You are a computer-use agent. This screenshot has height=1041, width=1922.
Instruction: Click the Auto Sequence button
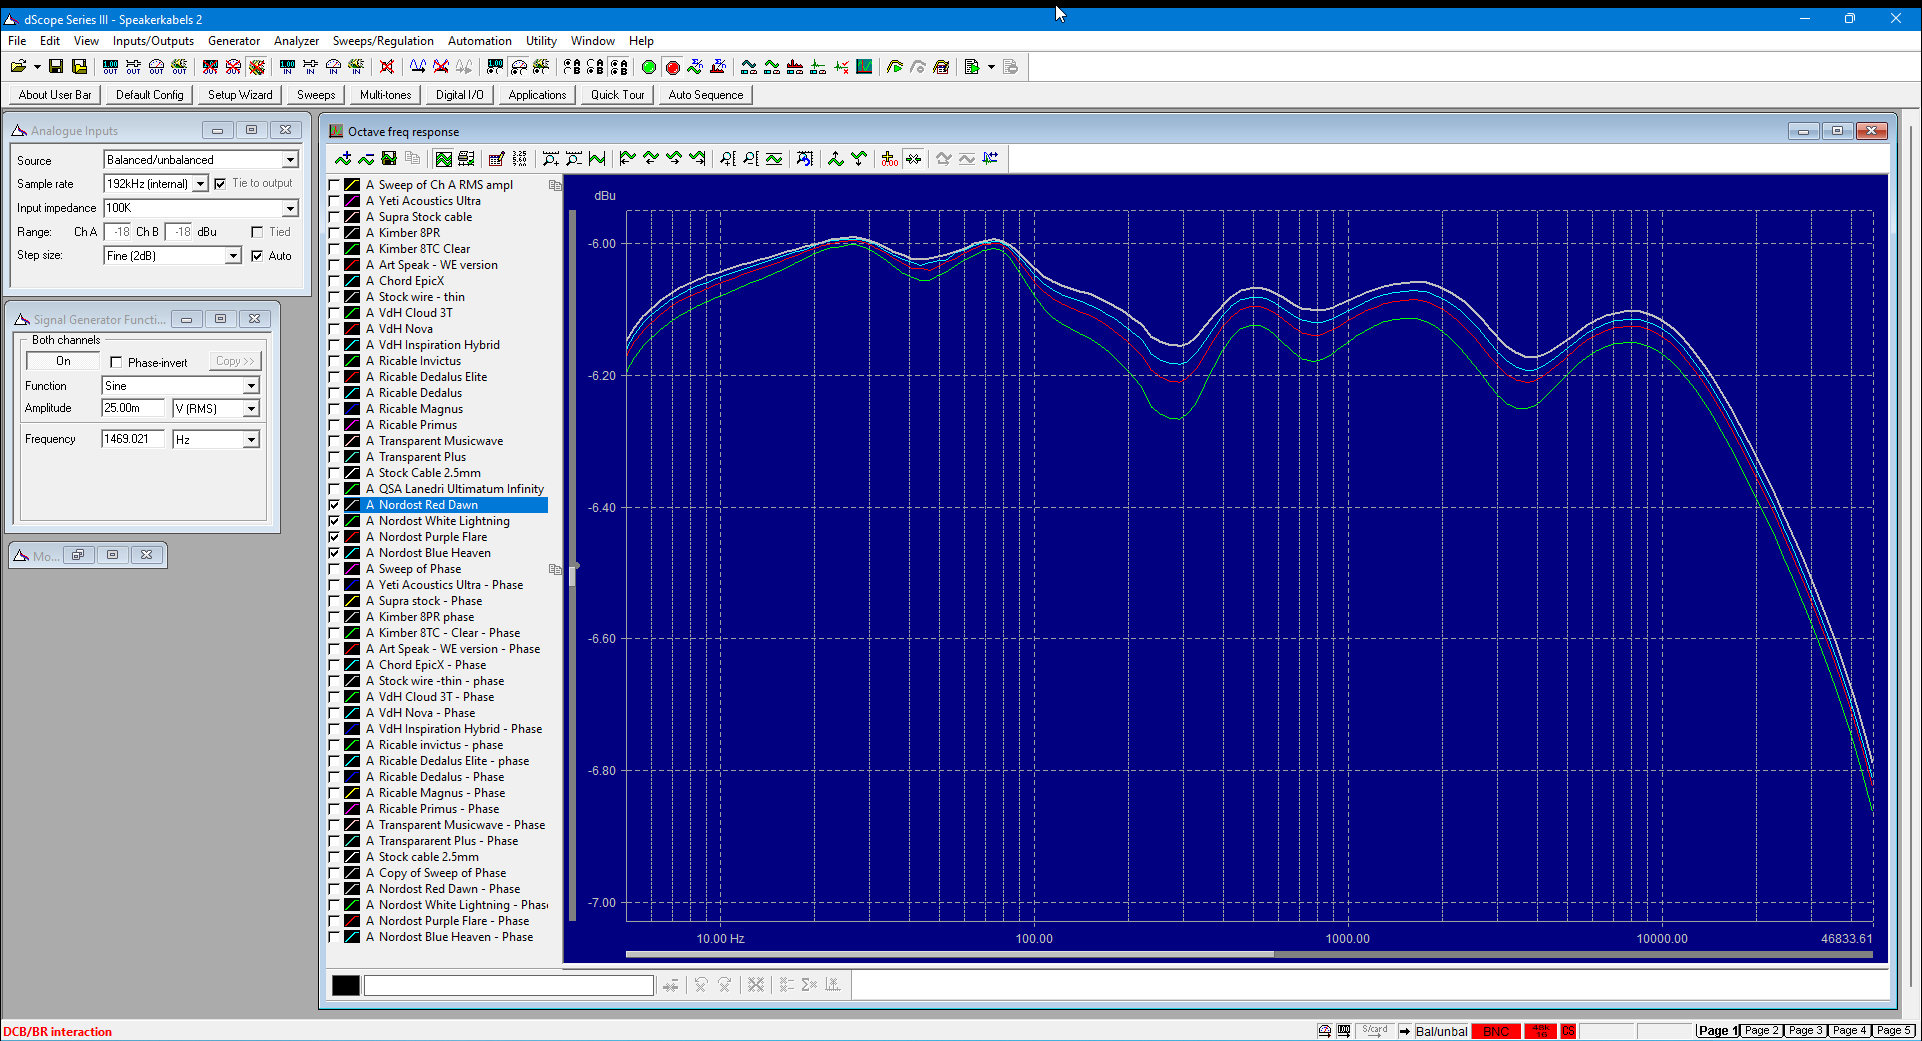[706, 95]
